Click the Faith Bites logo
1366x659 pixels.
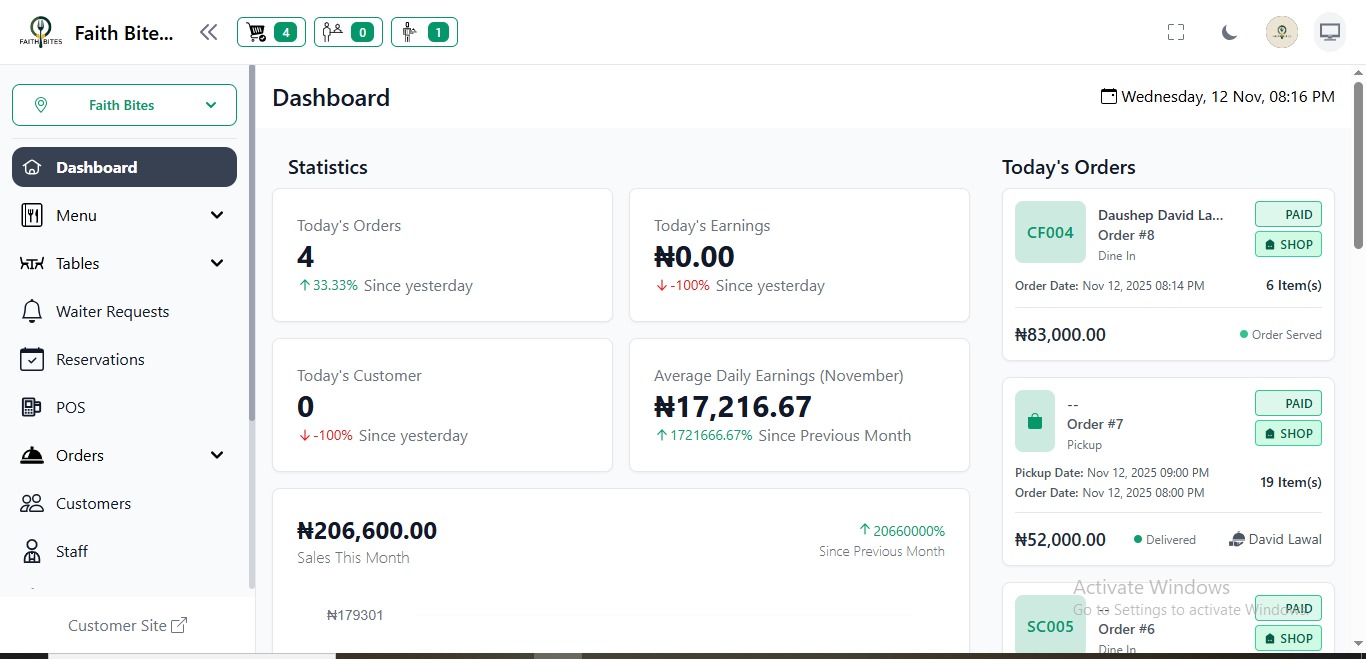click(x=40, y=32)
